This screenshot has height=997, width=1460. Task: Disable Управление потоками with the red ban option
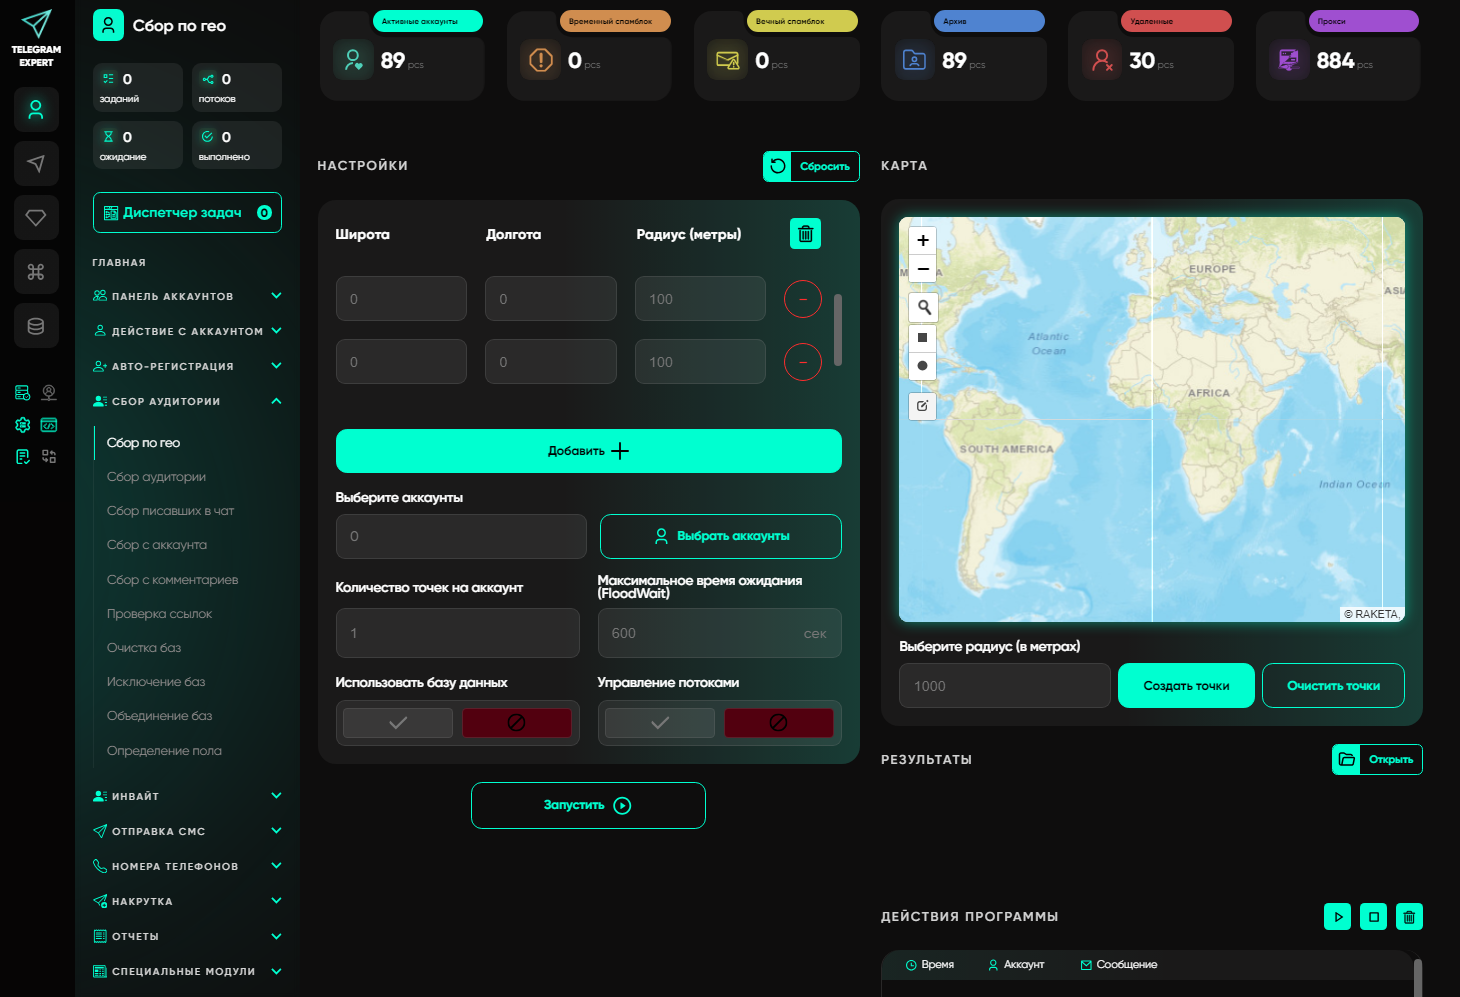779,723
